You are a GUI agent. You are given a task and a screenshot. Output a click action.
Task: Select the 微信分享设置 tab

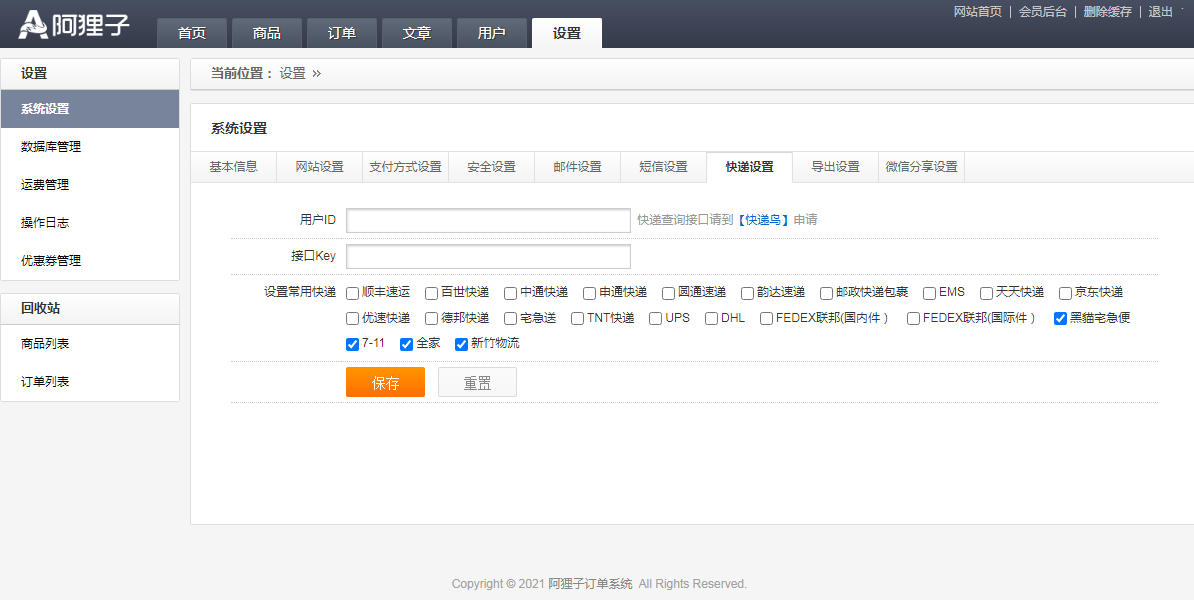tap(921, 167)
